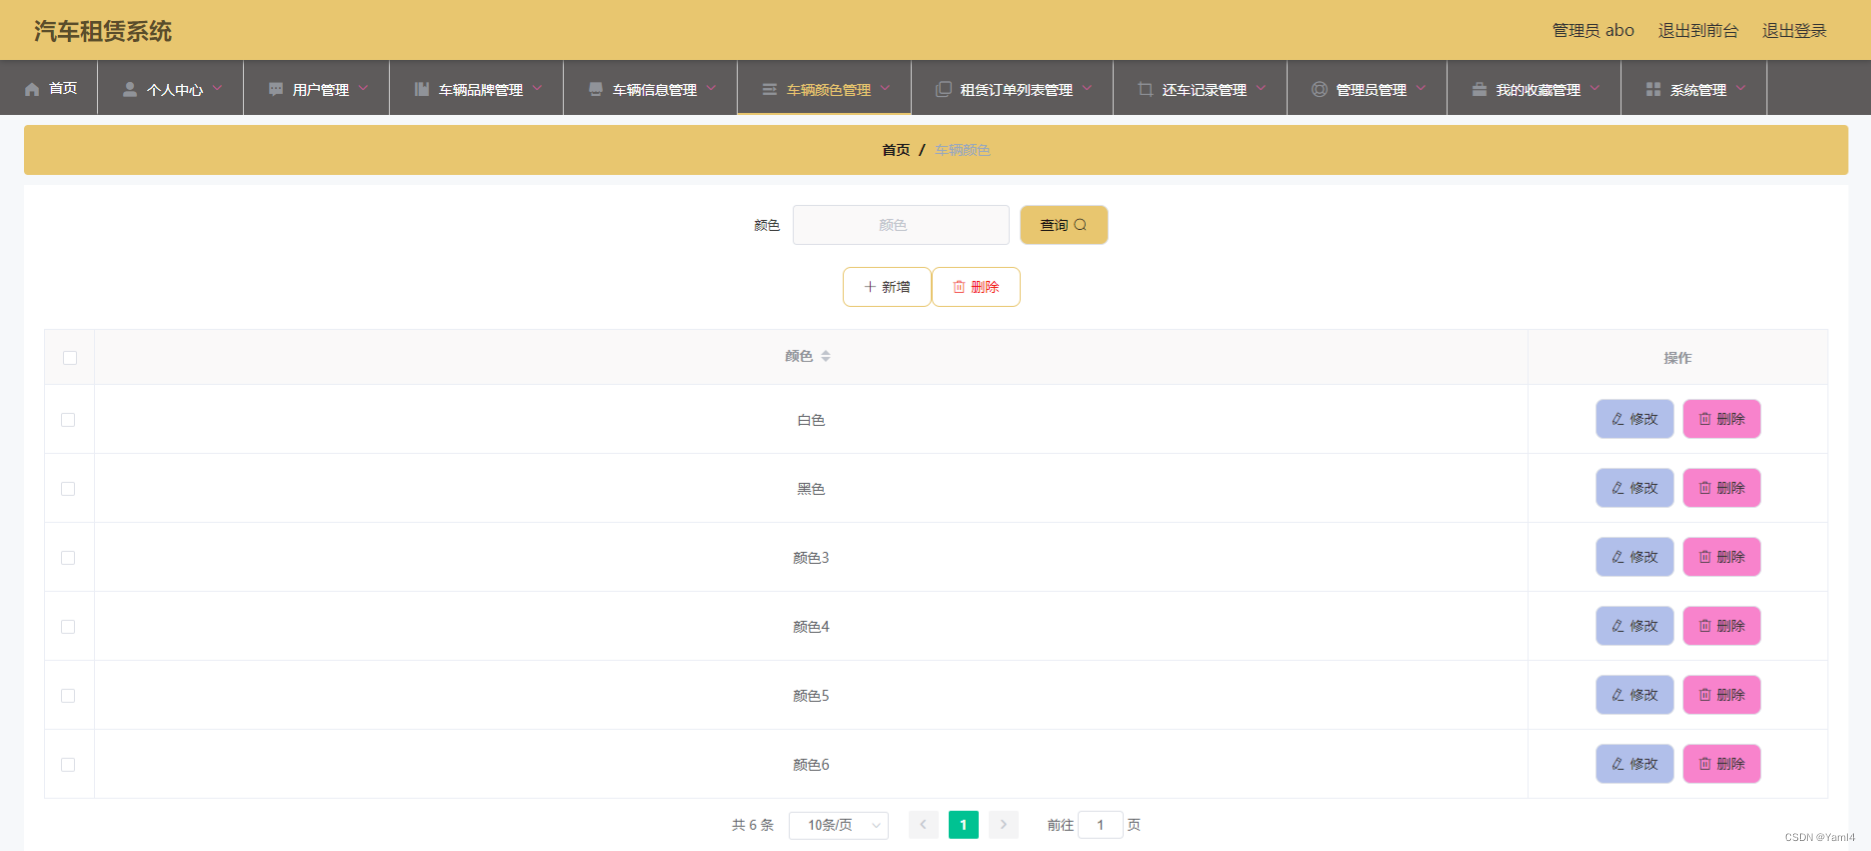
Task: Expand the 车辆信息管理 menu chevron
Action: 711,88
